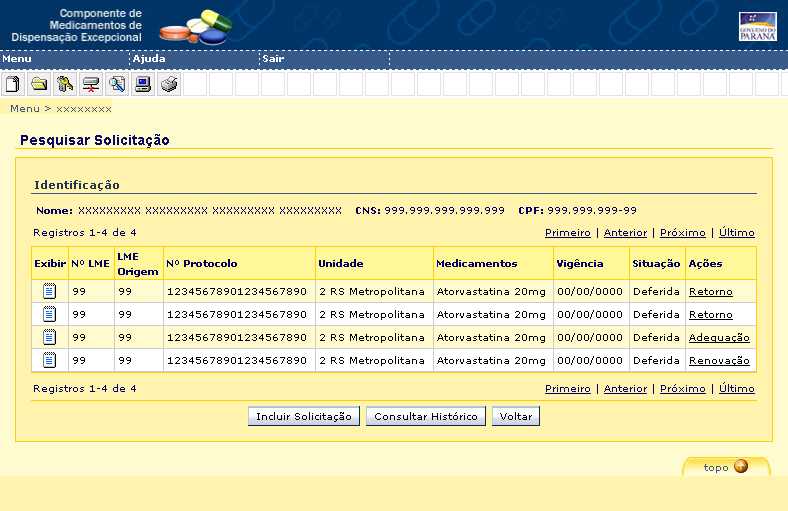788x511 pixels.
Task: View details via last row Exibir icon
Action: tap(49, 360)
